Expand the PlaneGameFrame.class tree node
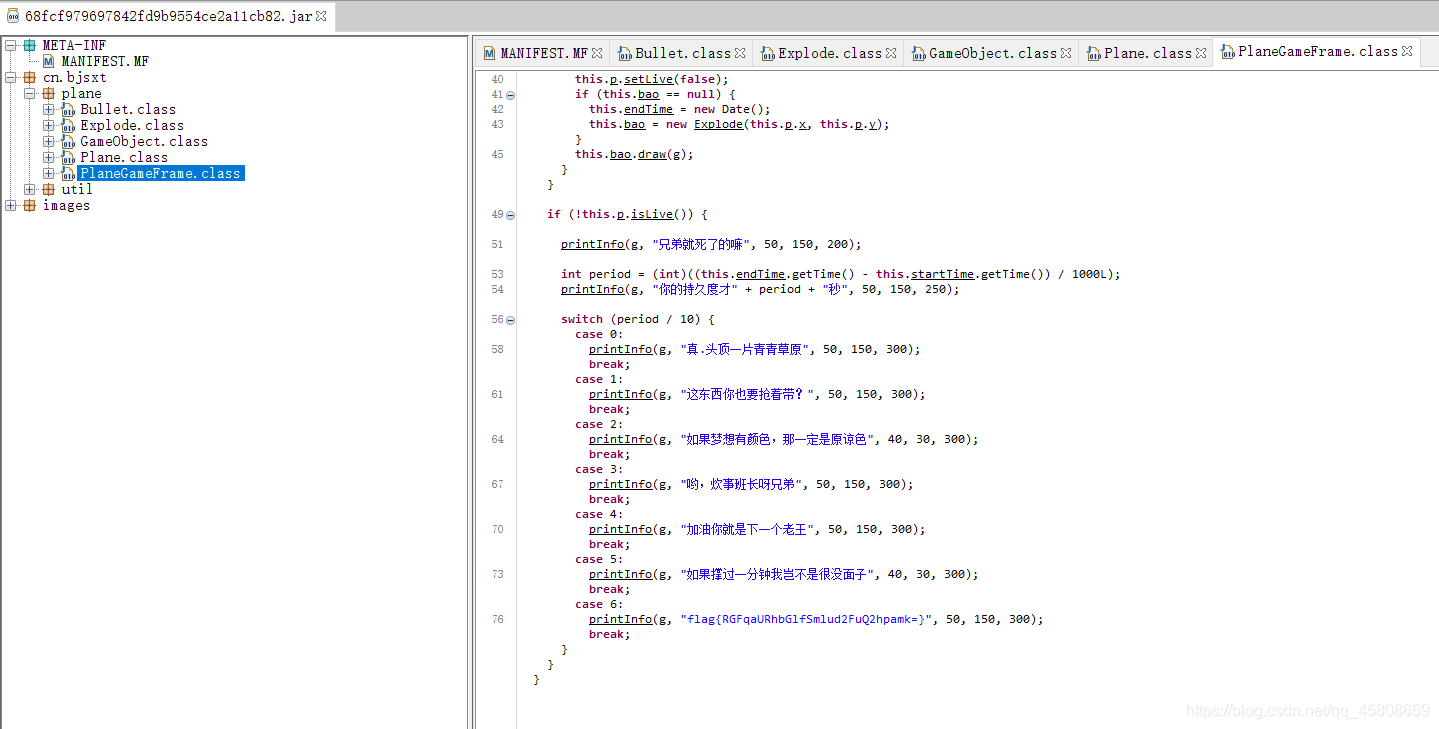The height and width of the screenshot is (729, 1439). pyautogui.click(x=48, y=173)
